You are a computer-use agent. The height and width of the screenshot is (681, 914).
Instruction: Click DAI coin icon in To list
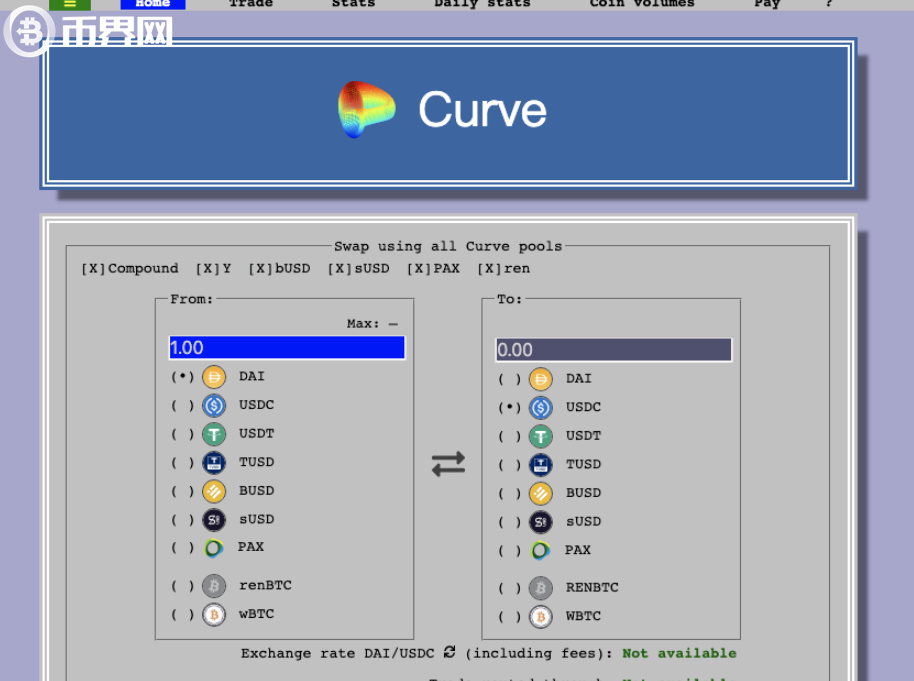tap(541, 379)
